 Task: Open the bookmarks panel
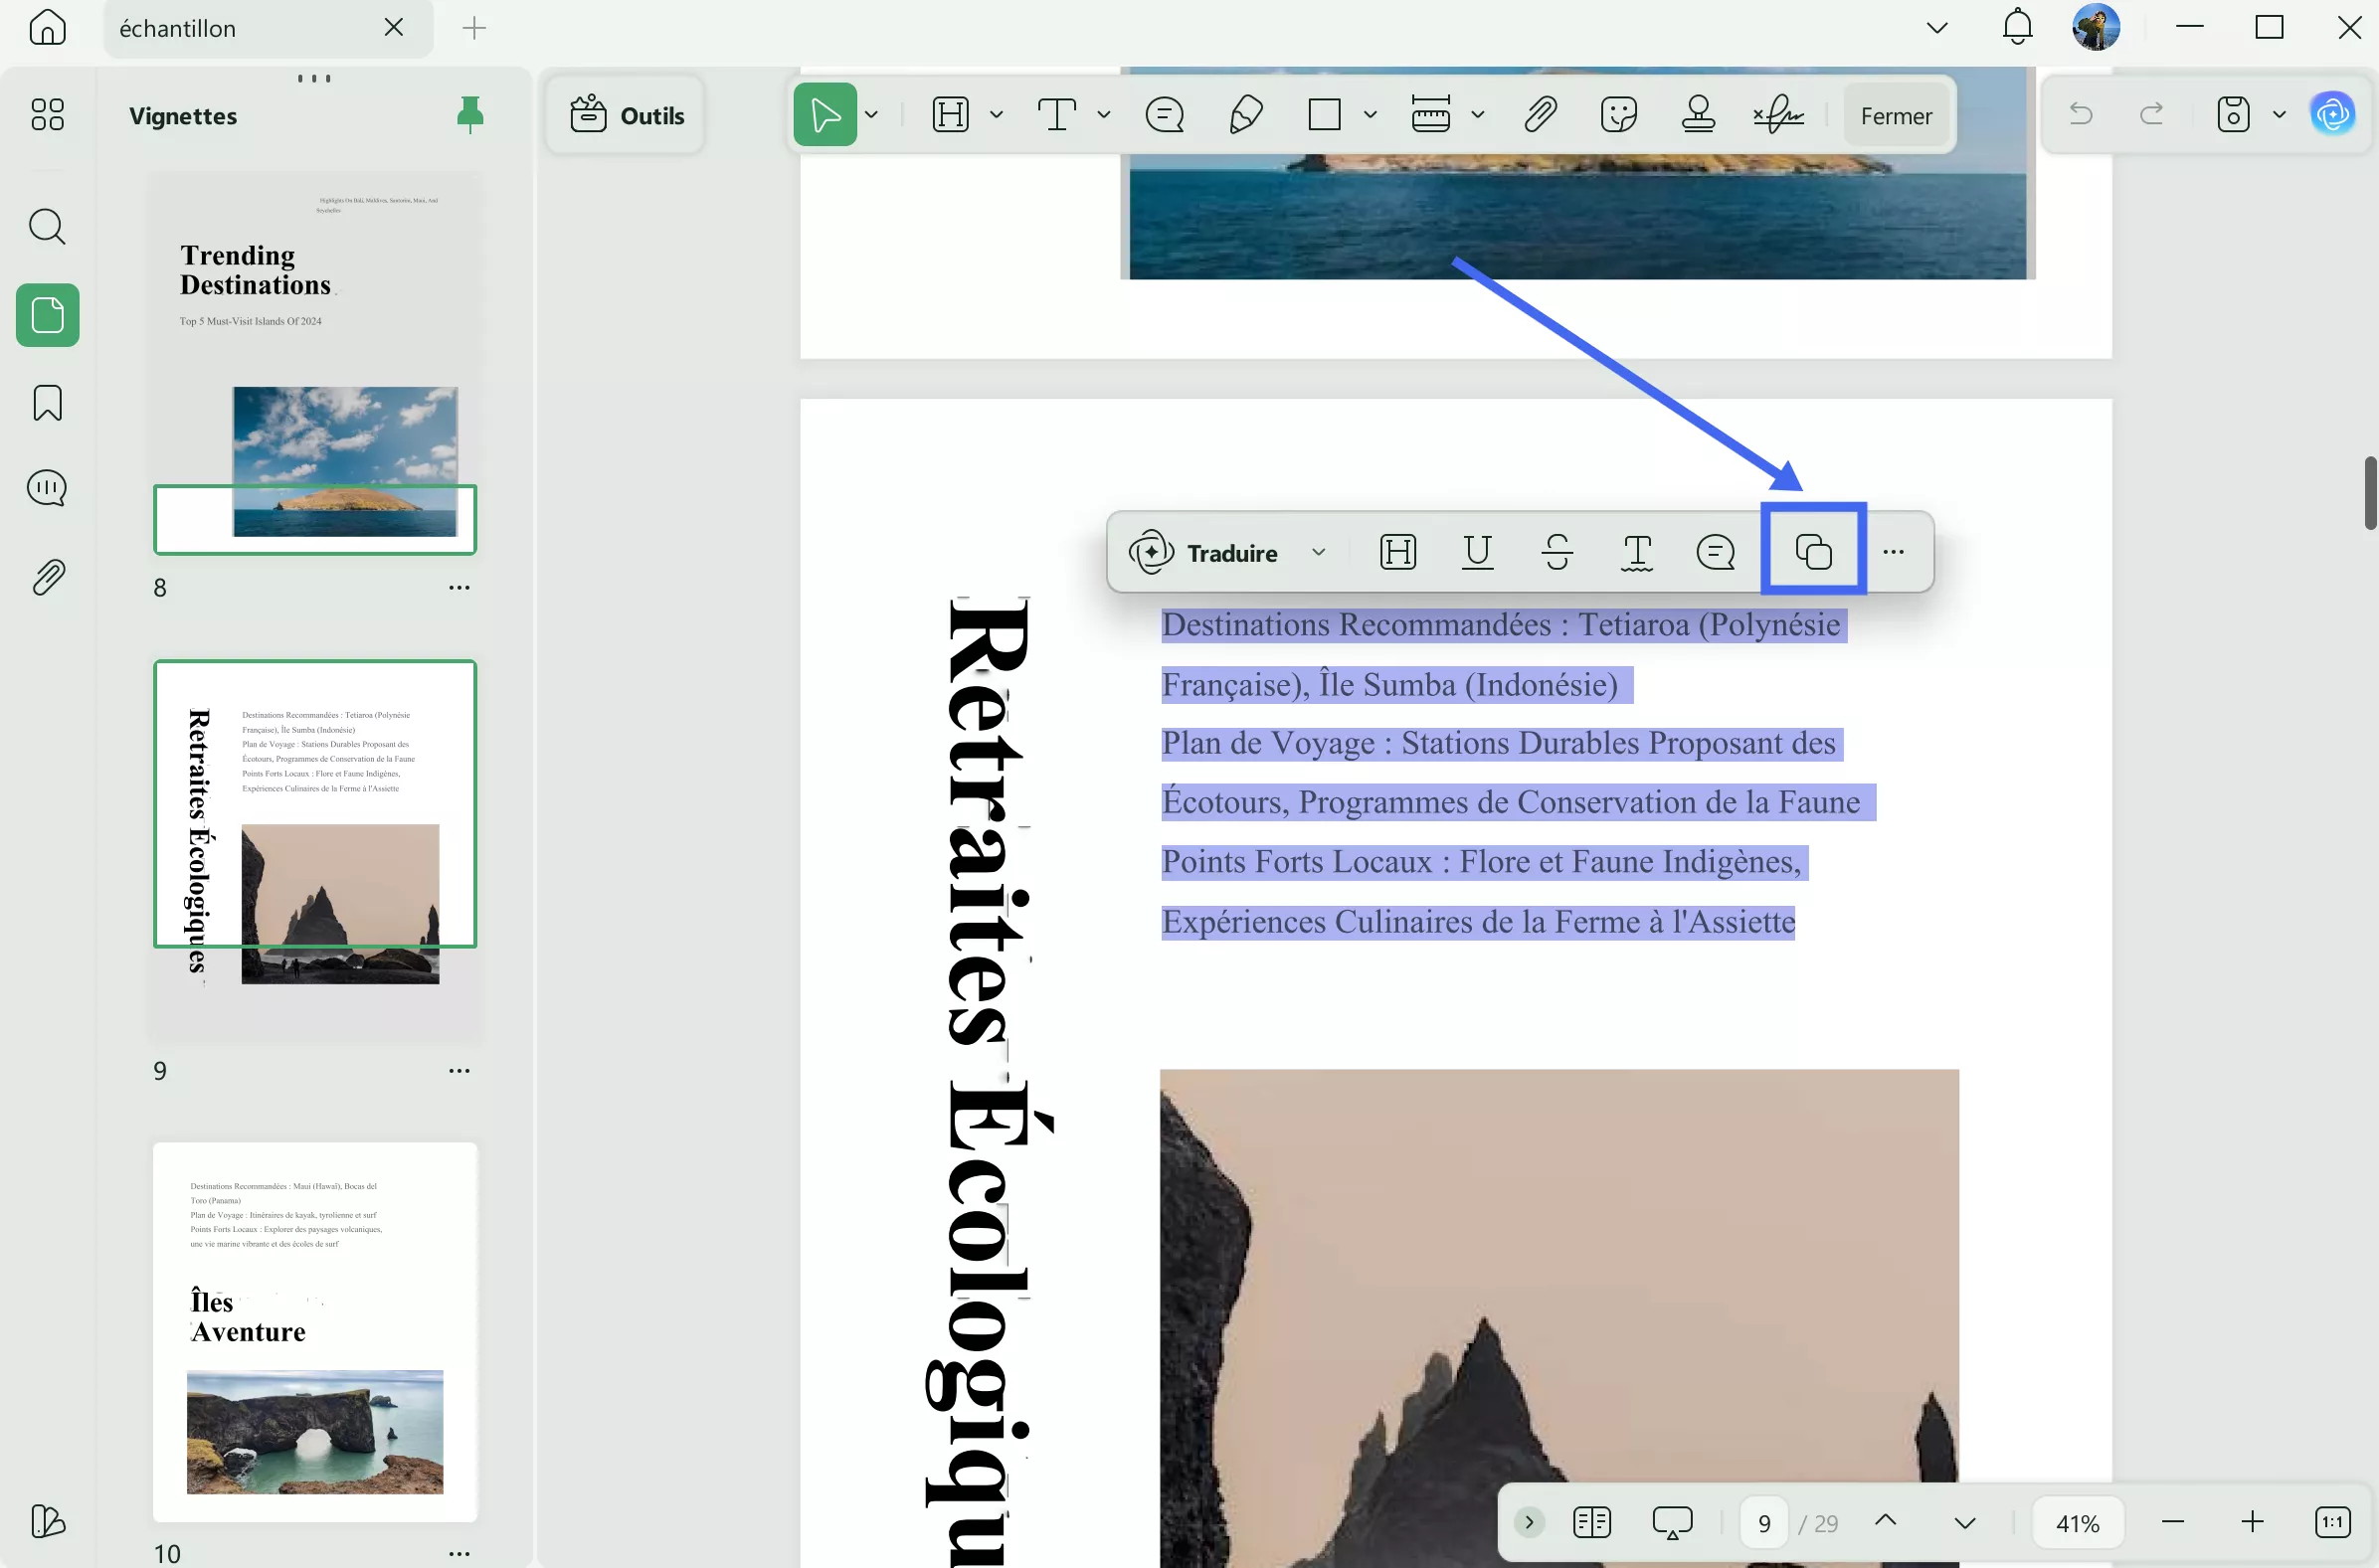click(x=47, y=402)
